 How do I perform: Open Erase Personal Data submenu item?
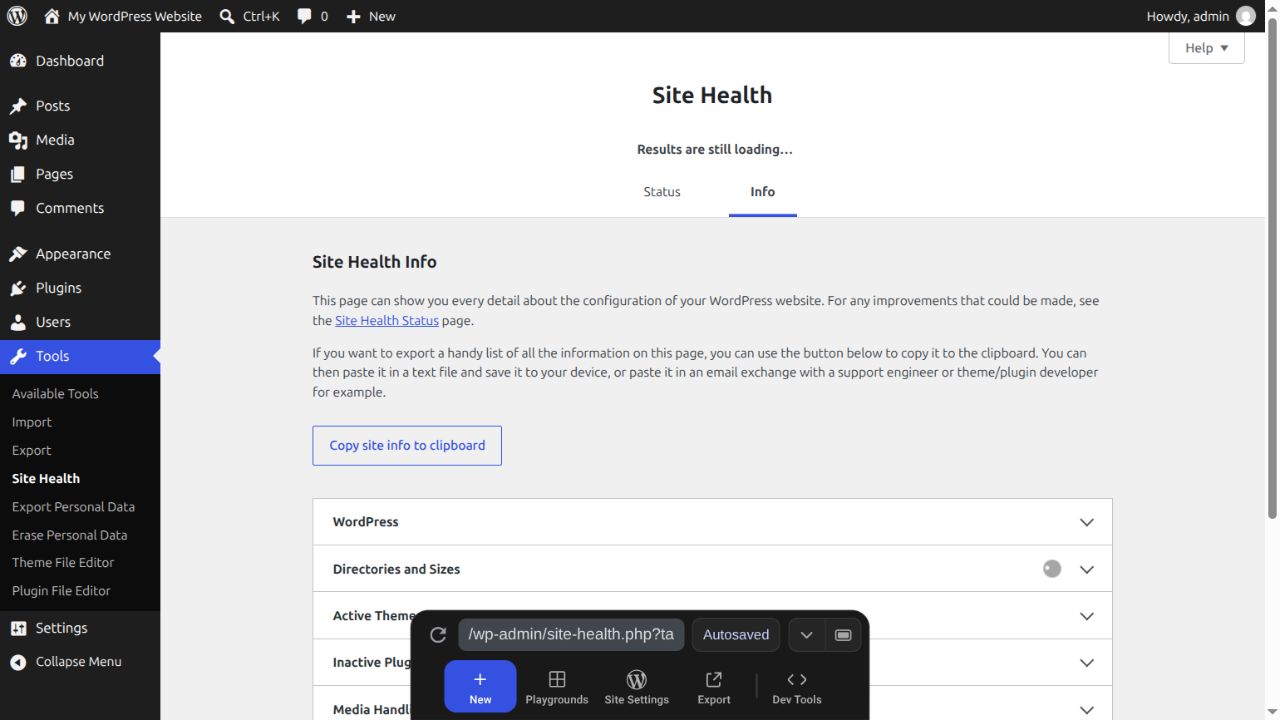(70, 534)
